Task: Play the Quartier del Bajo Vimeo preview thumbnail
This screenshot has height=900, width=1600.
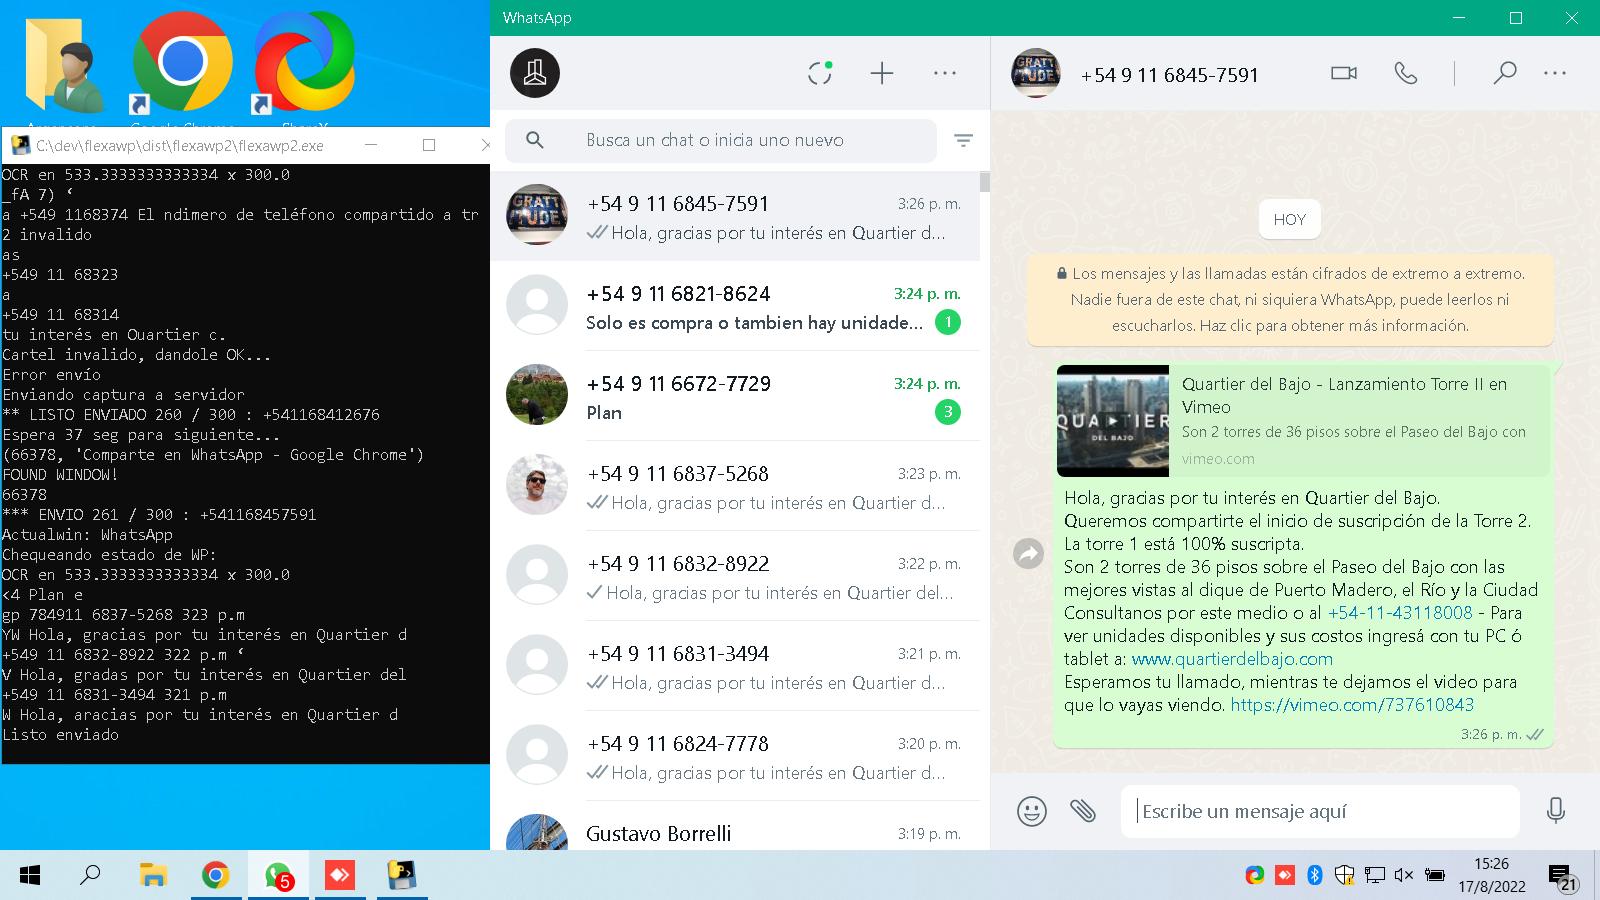Action: [x=1113, y=421]
